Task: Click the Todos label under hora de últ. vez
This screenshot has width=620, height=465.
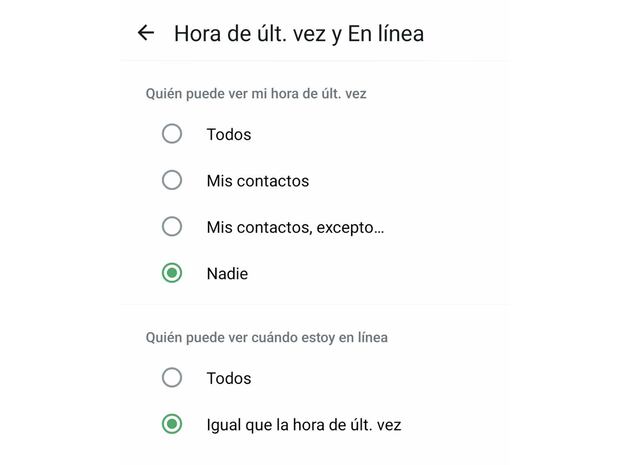Action: click(229, 134)
